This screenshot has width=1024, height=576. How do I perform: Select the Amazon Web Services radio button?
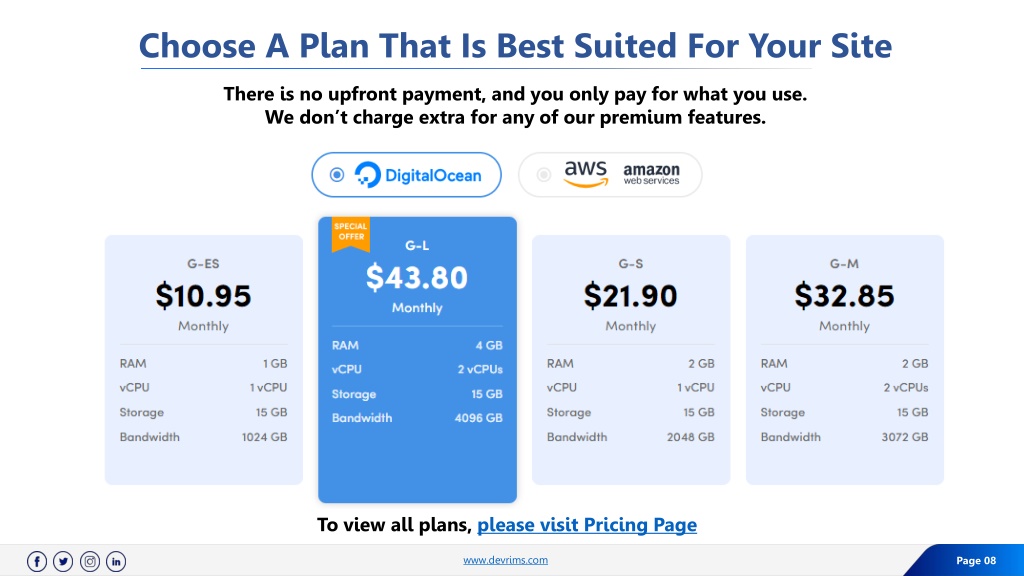[543, 174]
